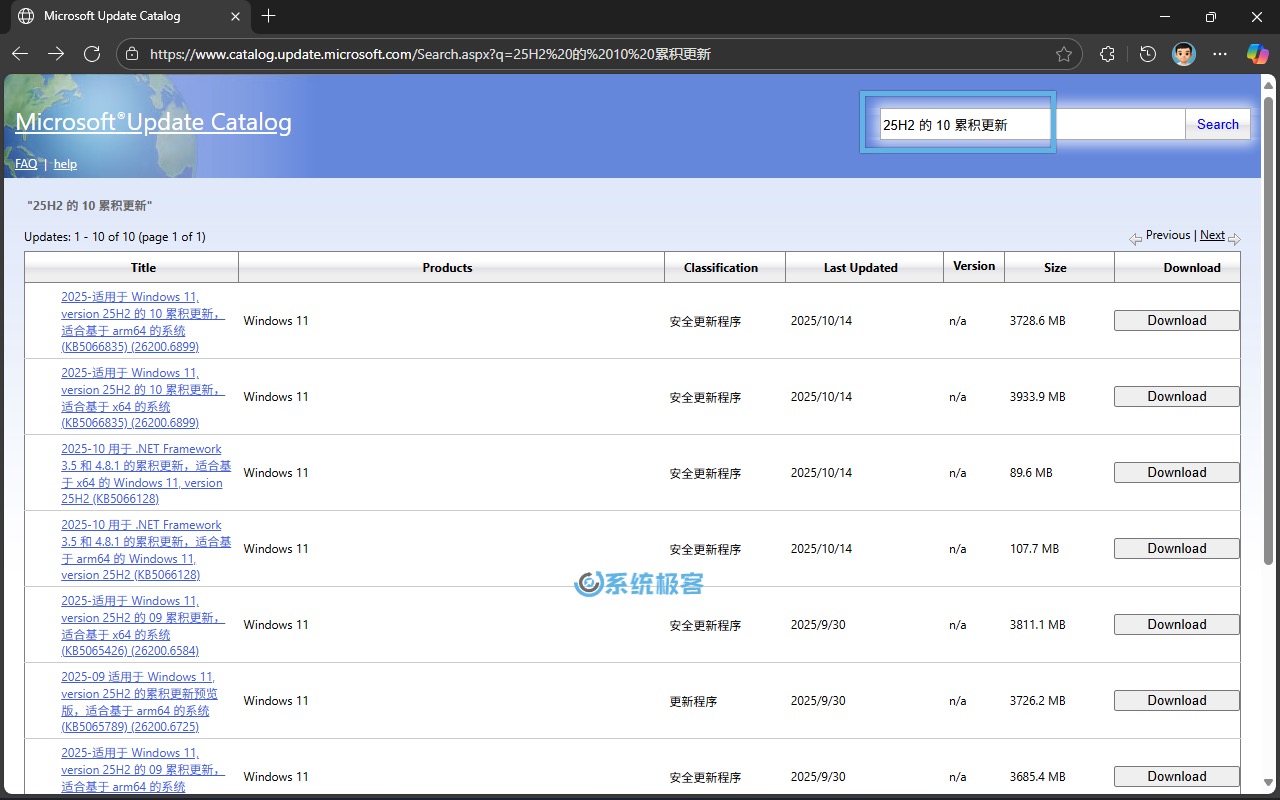Click the browser Back arrow icon
This screenshot has width=1280, height=800.
(x=20, y=54)
